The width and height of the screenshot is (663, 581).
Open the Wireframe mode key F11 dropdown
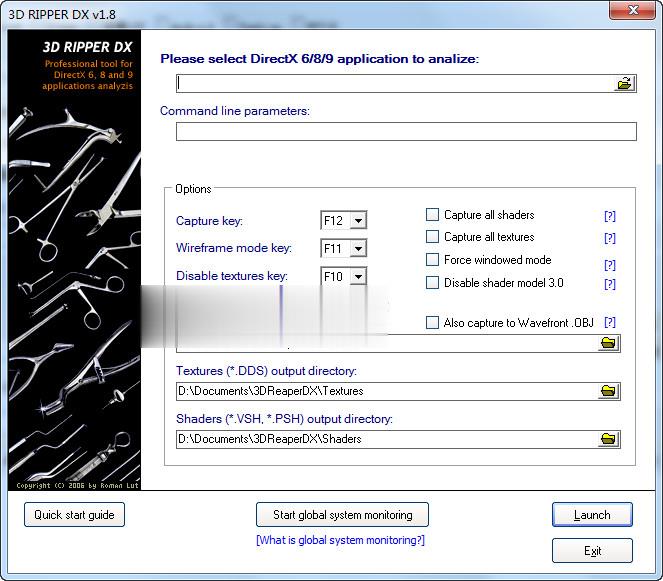[358, 248]
